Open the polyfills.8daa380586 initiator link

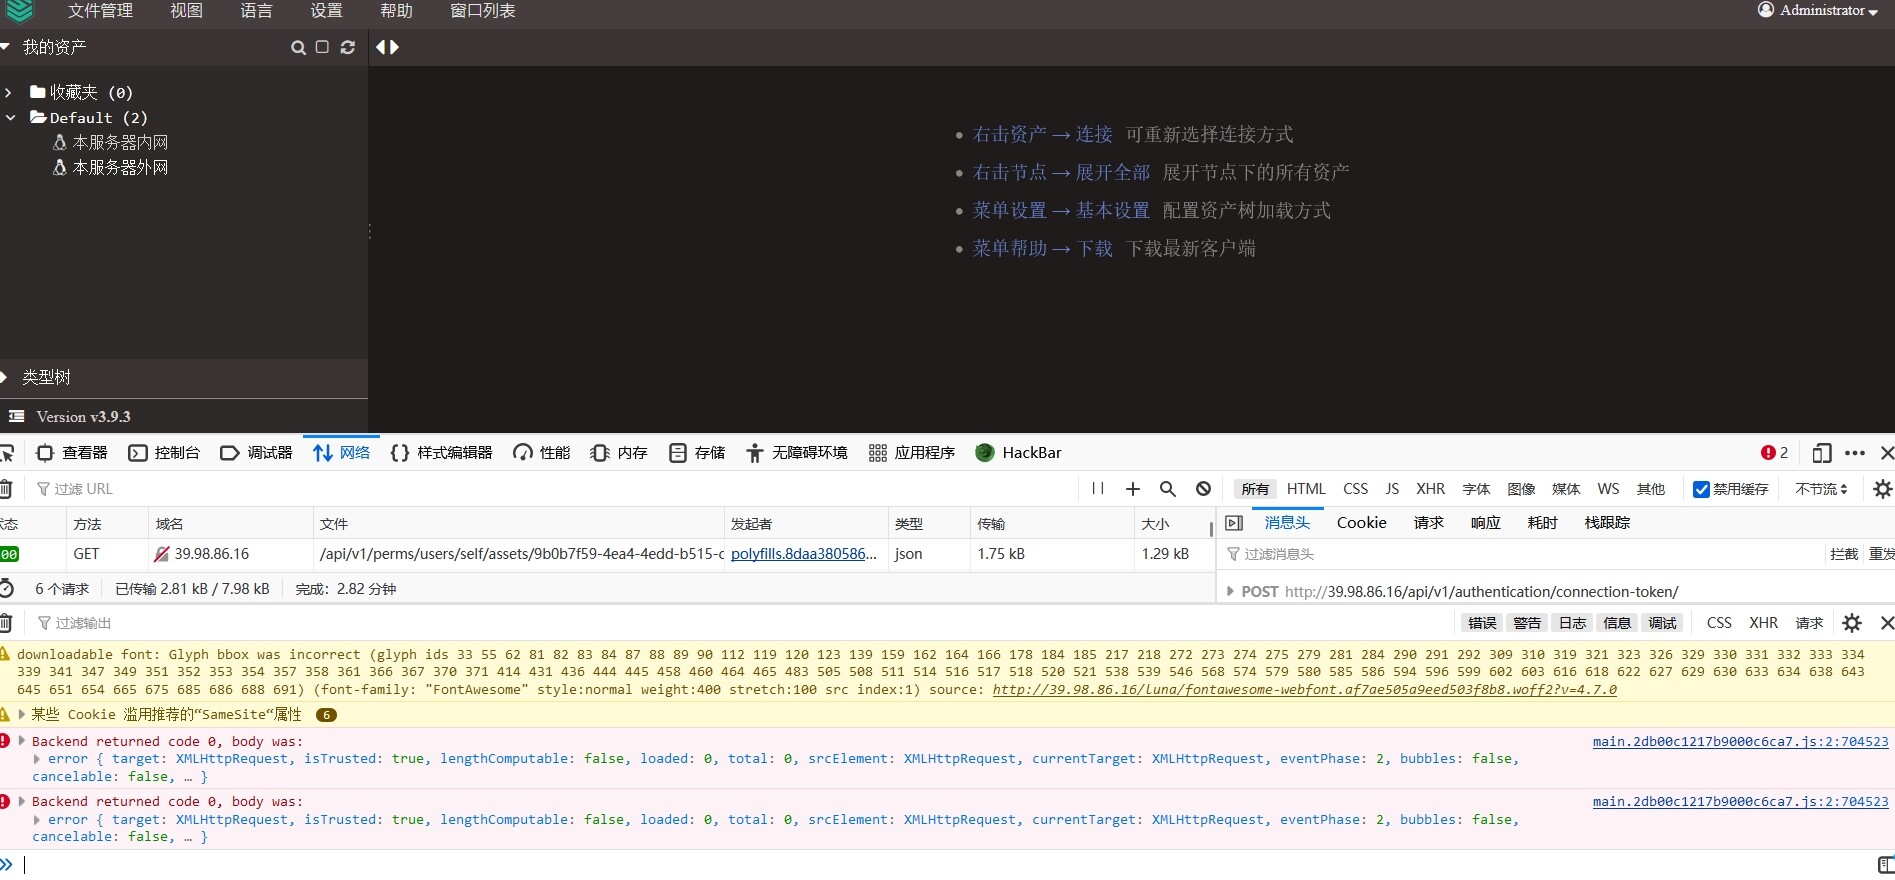coord(804,554)
